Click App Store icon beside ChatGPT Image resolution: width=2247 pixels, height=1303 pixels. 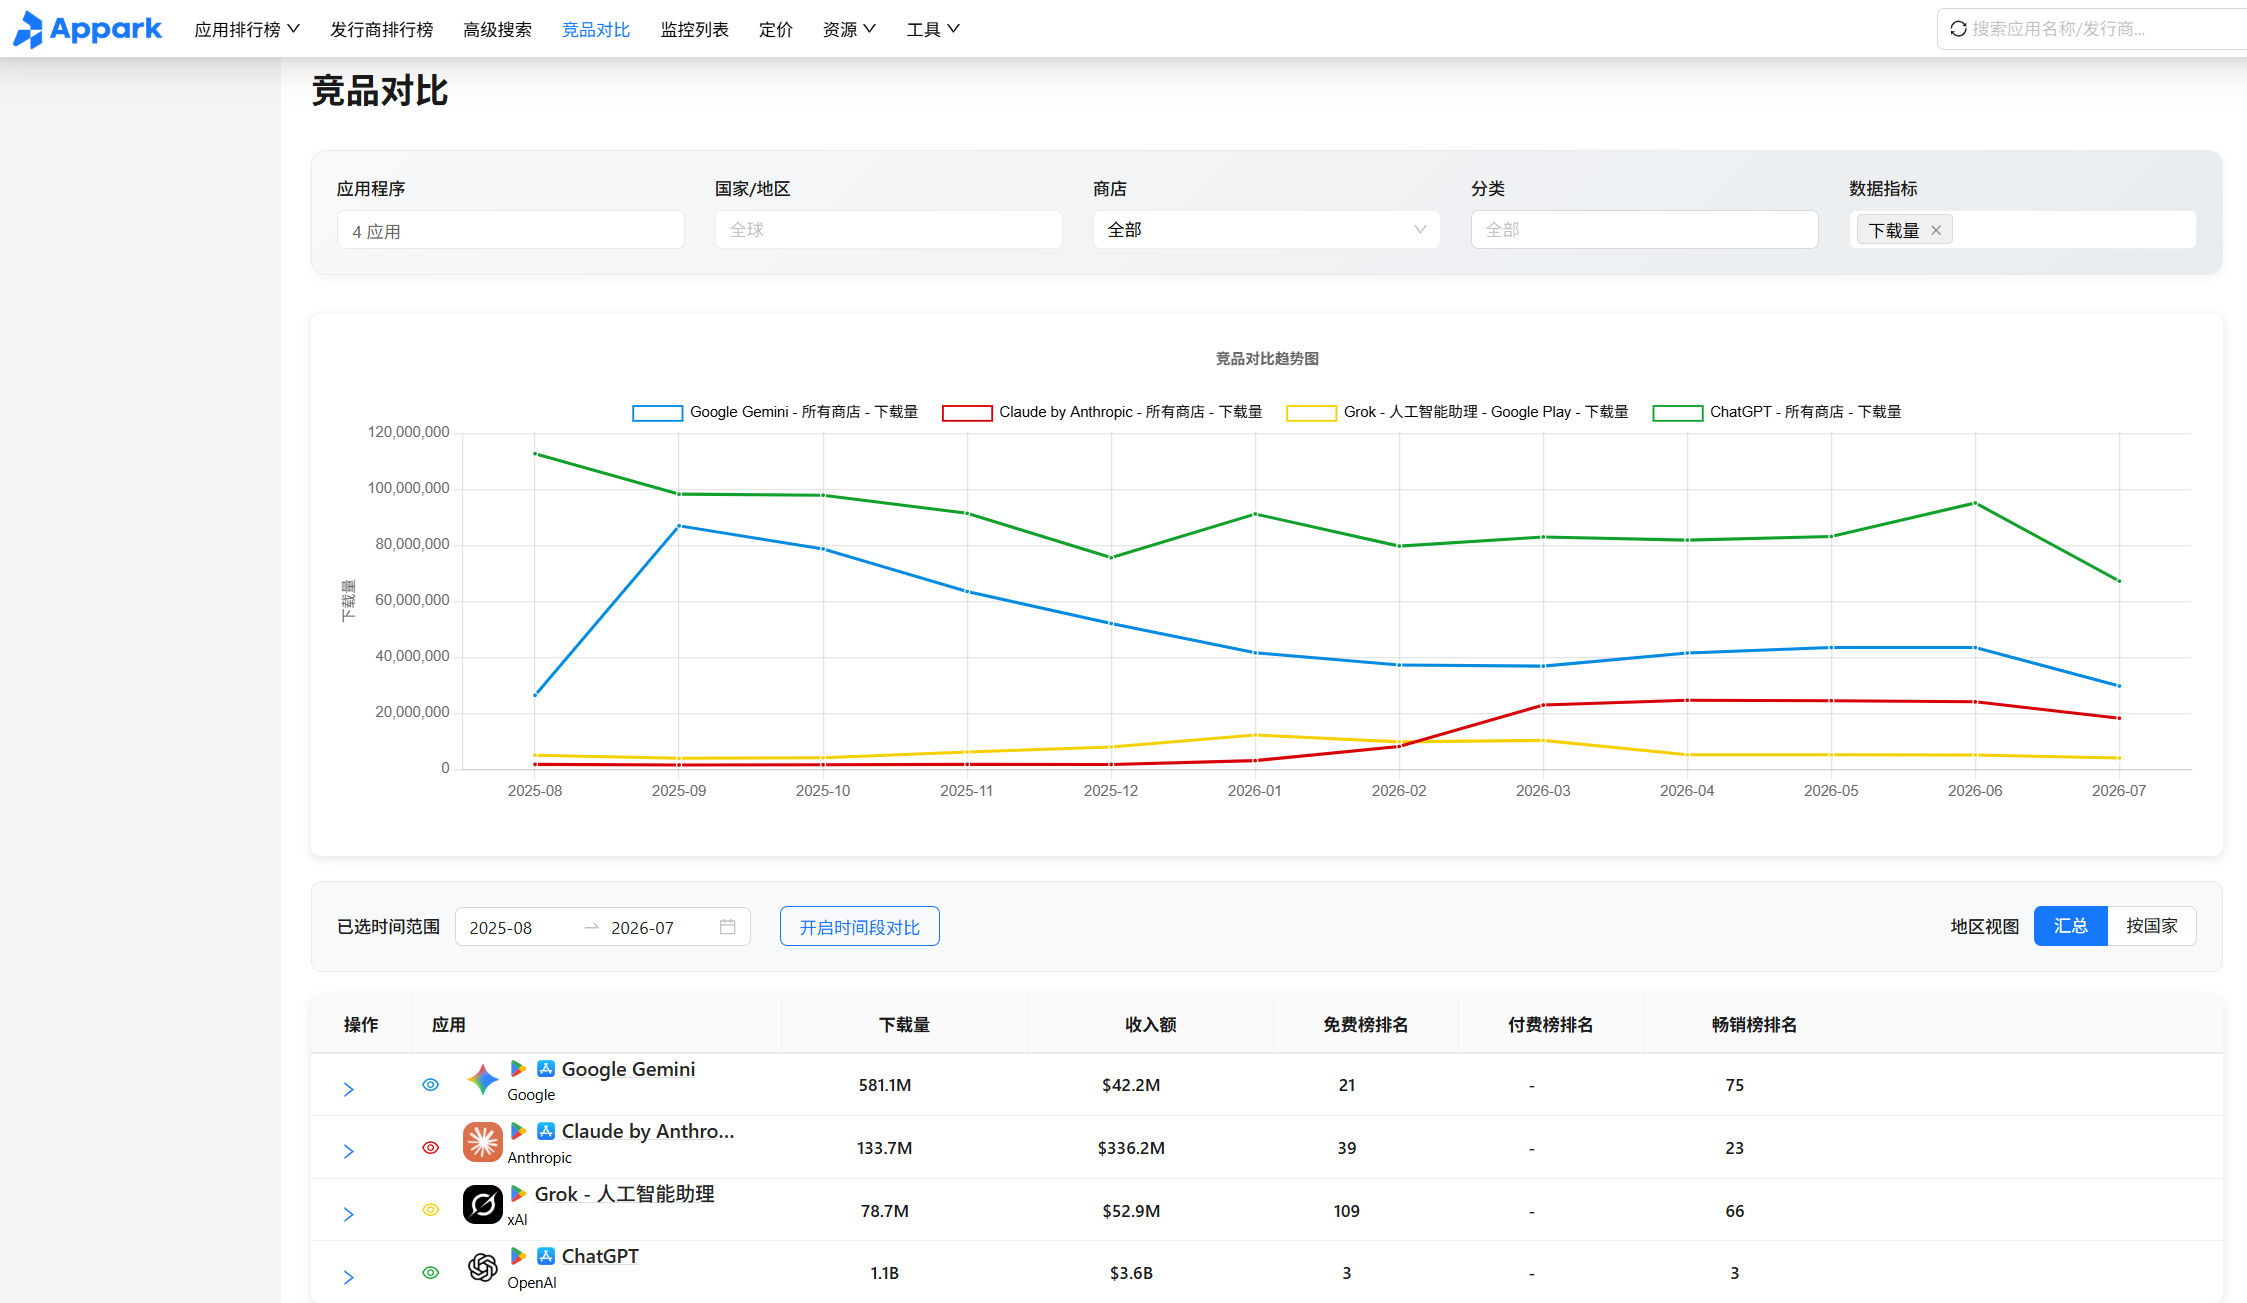[x=546, y=1255]
